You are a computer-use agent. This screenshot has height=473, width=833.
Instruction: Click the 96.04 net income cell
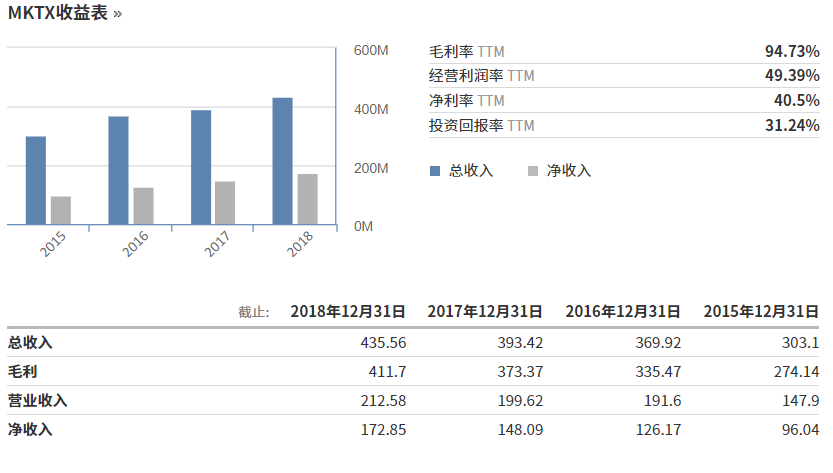point(800,430)
